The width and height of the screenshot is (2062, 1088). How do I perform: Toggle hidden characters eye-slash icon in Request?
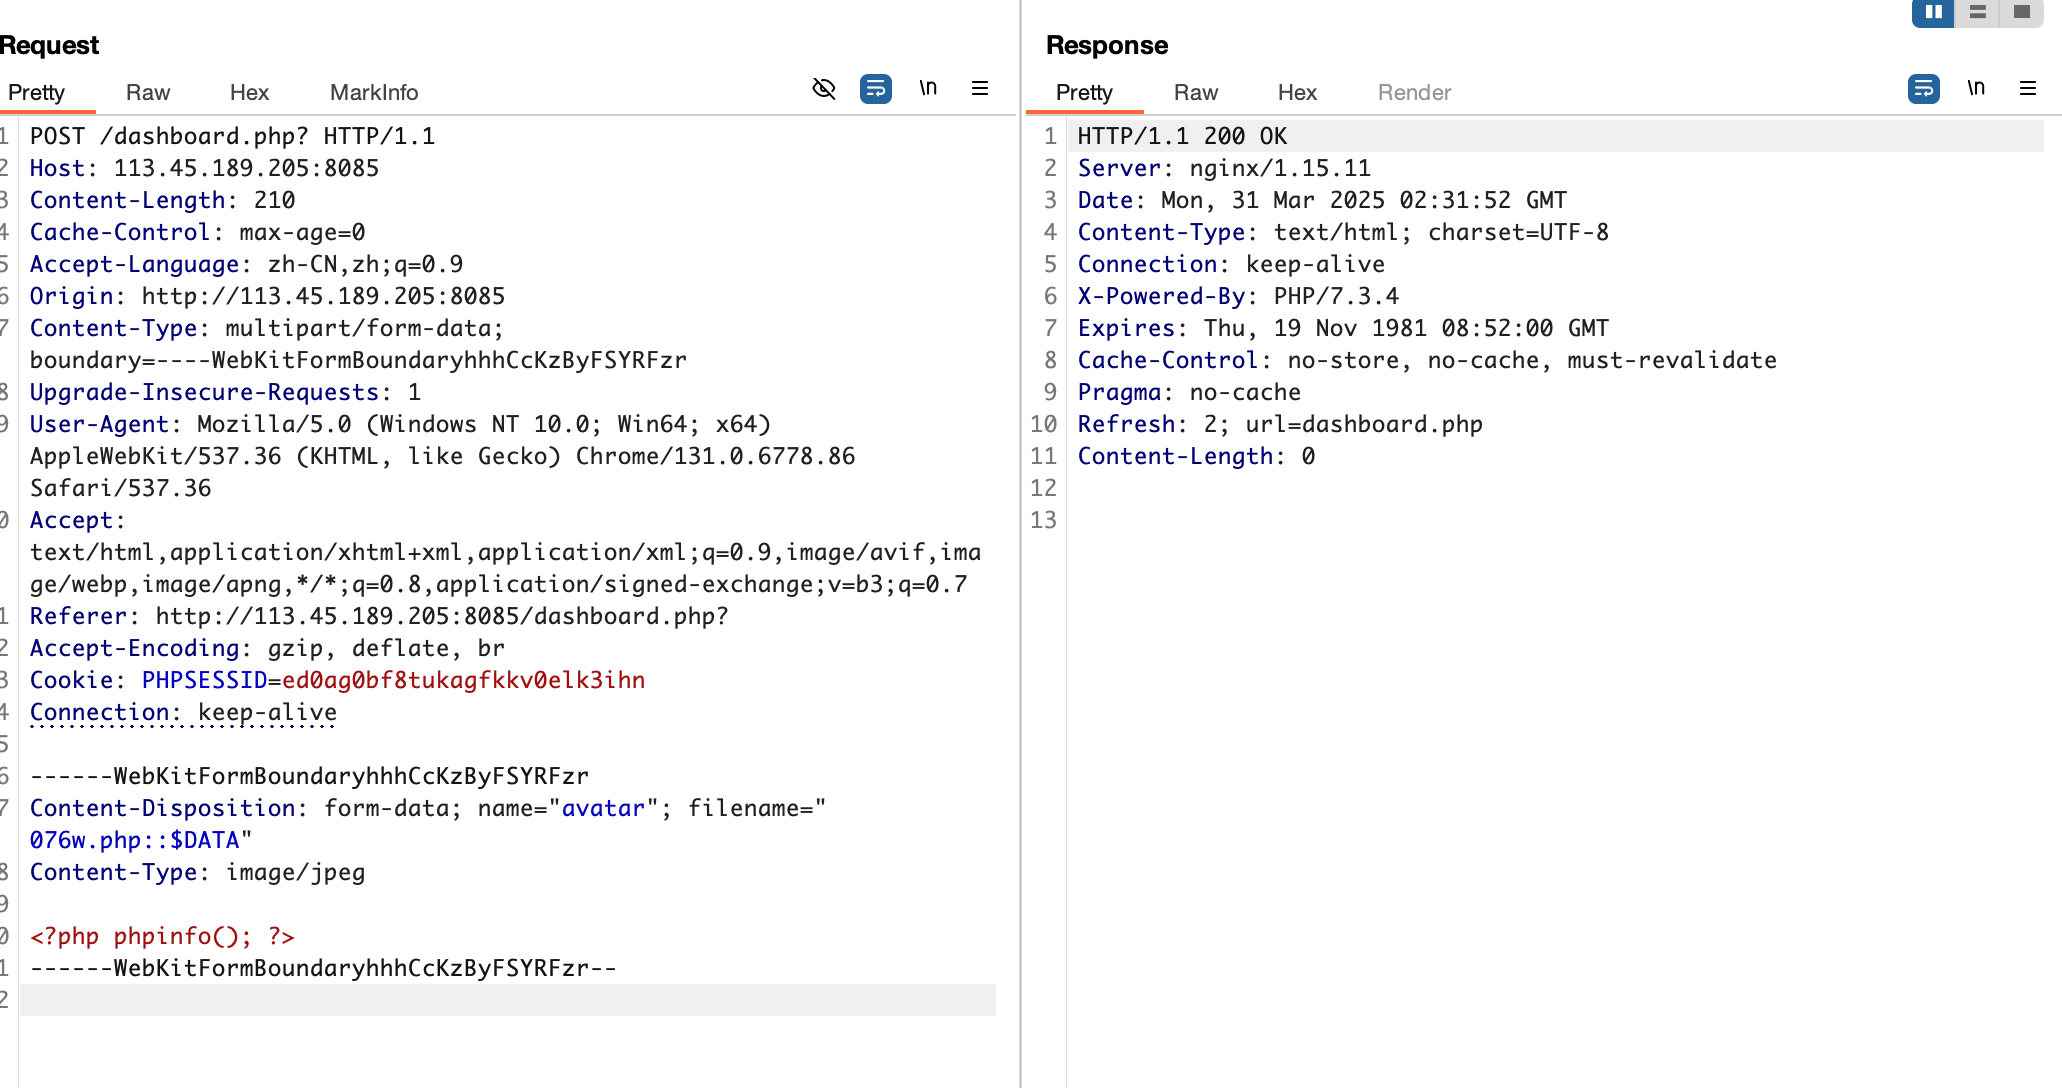pyautogui.click(x=823, y=89)
